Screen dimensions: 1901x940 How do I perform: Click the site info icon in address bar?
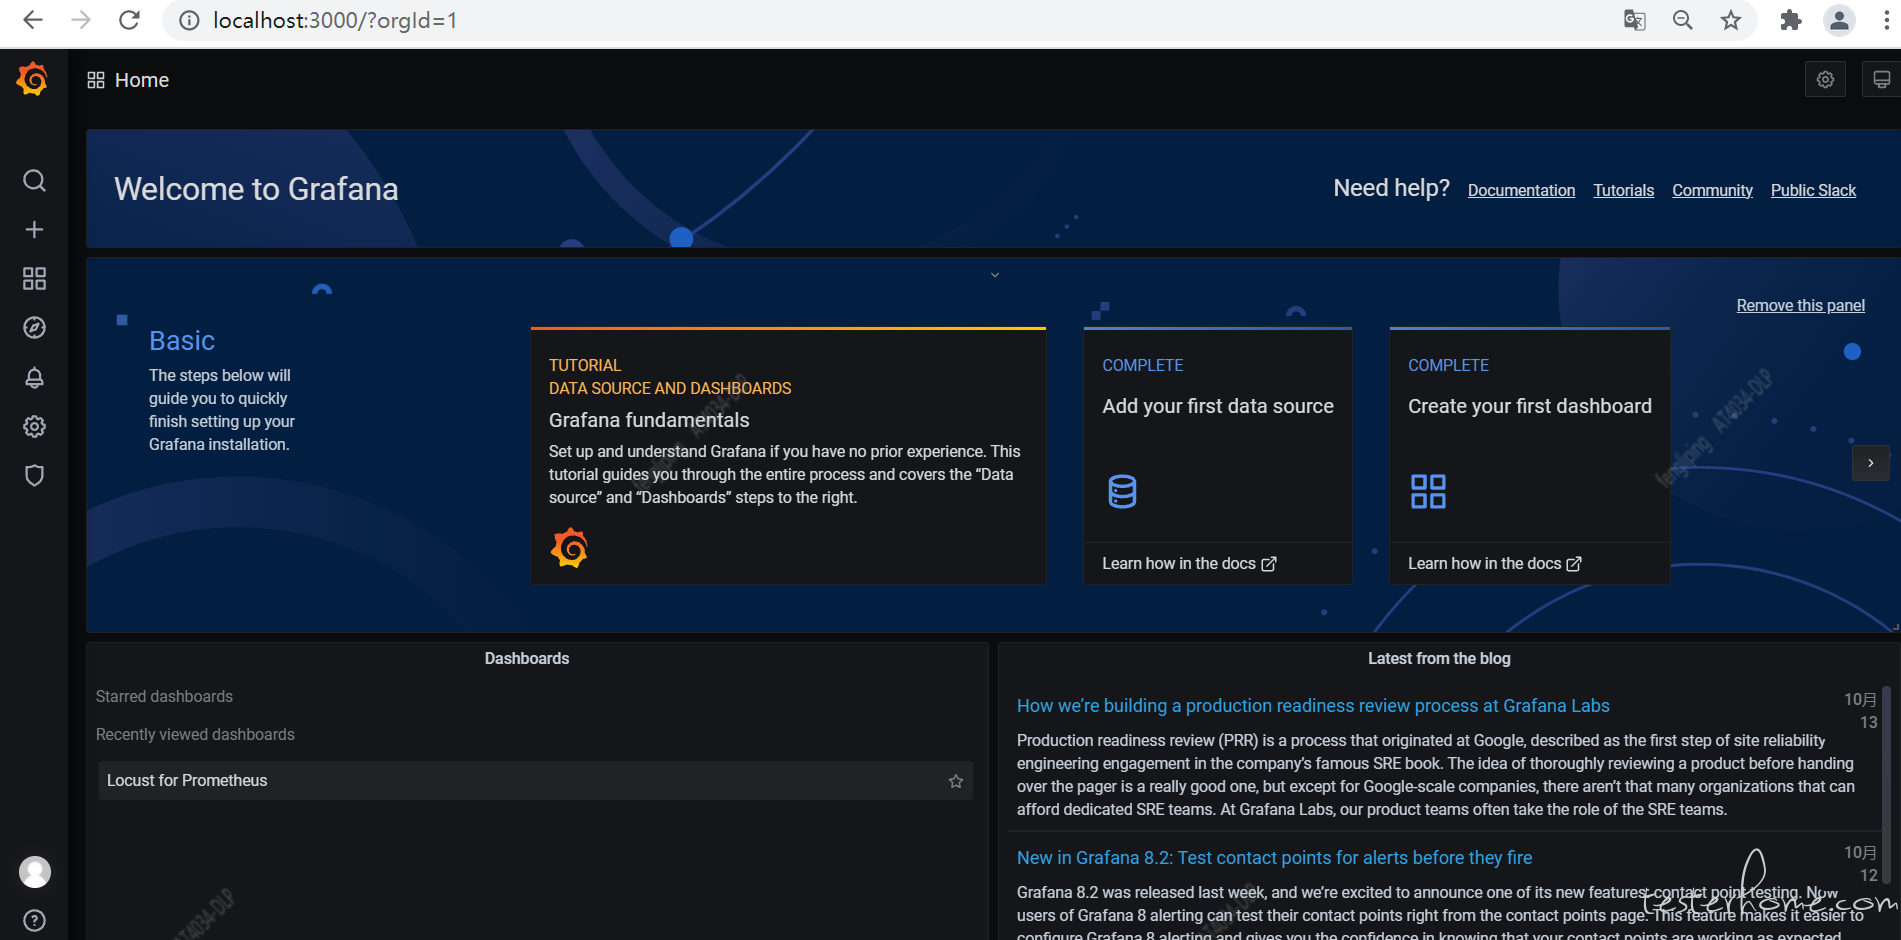189,21
